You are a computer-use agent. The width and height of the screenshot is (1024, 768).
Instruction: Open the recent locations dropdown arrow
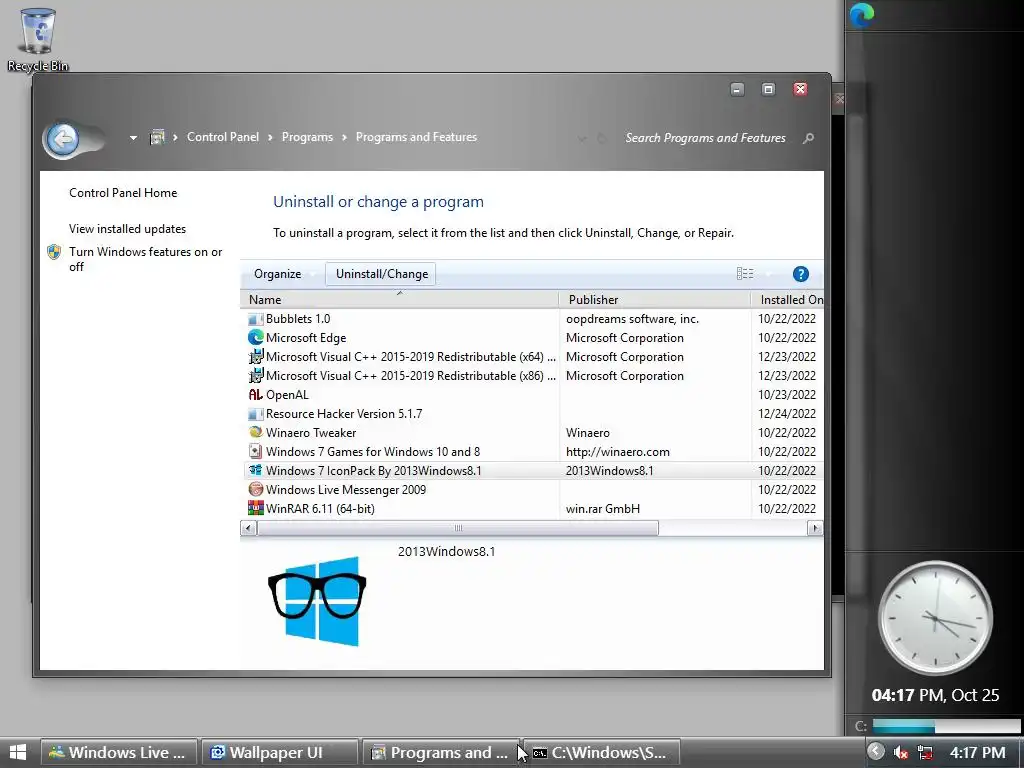(133, 138)
